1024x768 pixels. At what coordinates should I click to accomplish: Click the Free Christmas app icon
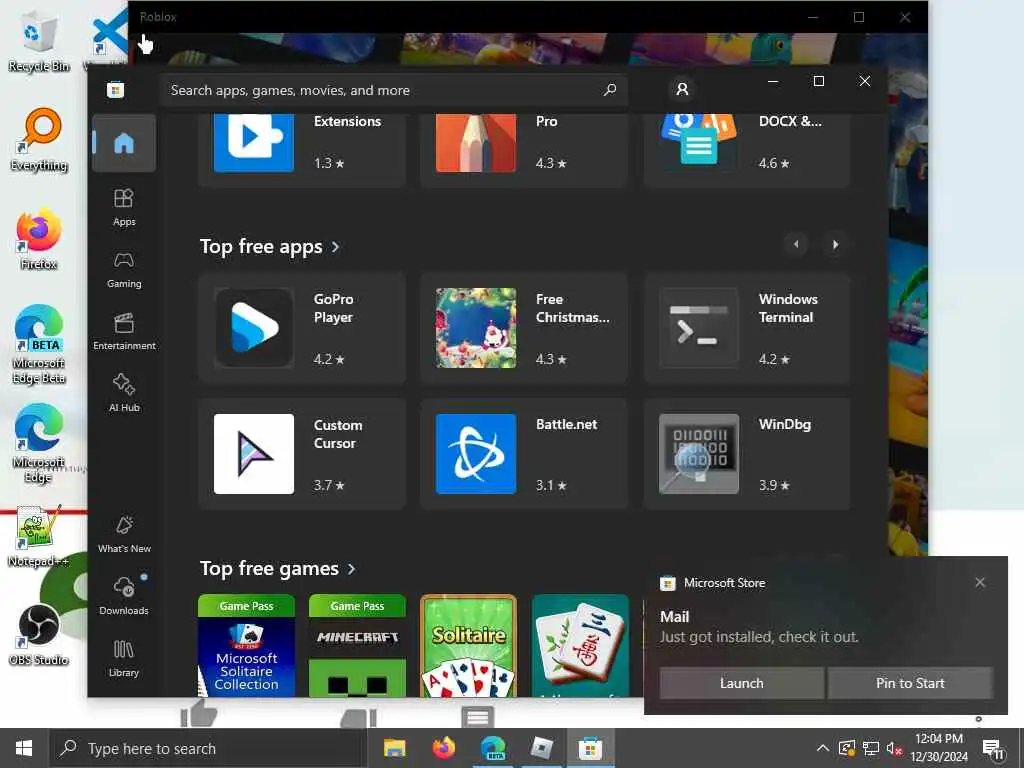tap(475, 327)
